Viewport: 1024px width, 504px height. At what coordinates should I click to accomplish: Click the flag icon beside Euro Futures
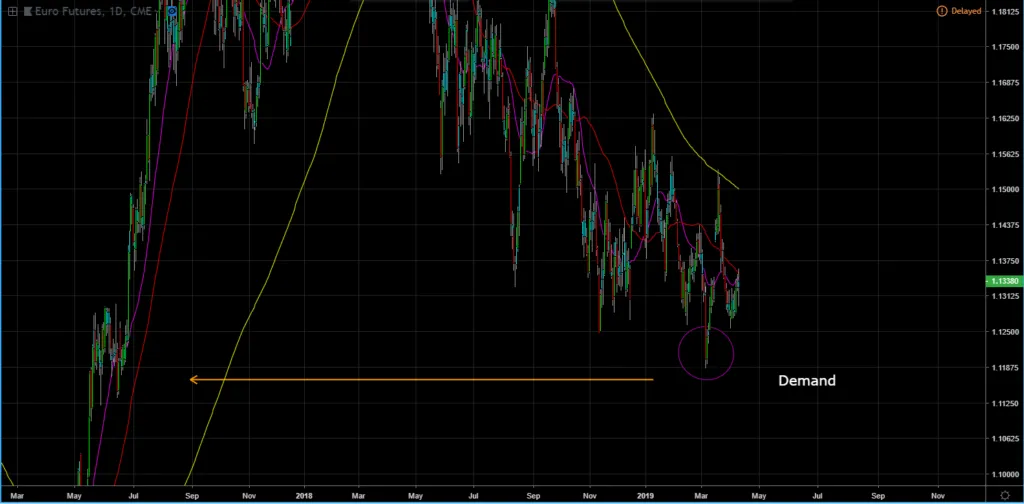pyautogui.click(x=28, y=11)
